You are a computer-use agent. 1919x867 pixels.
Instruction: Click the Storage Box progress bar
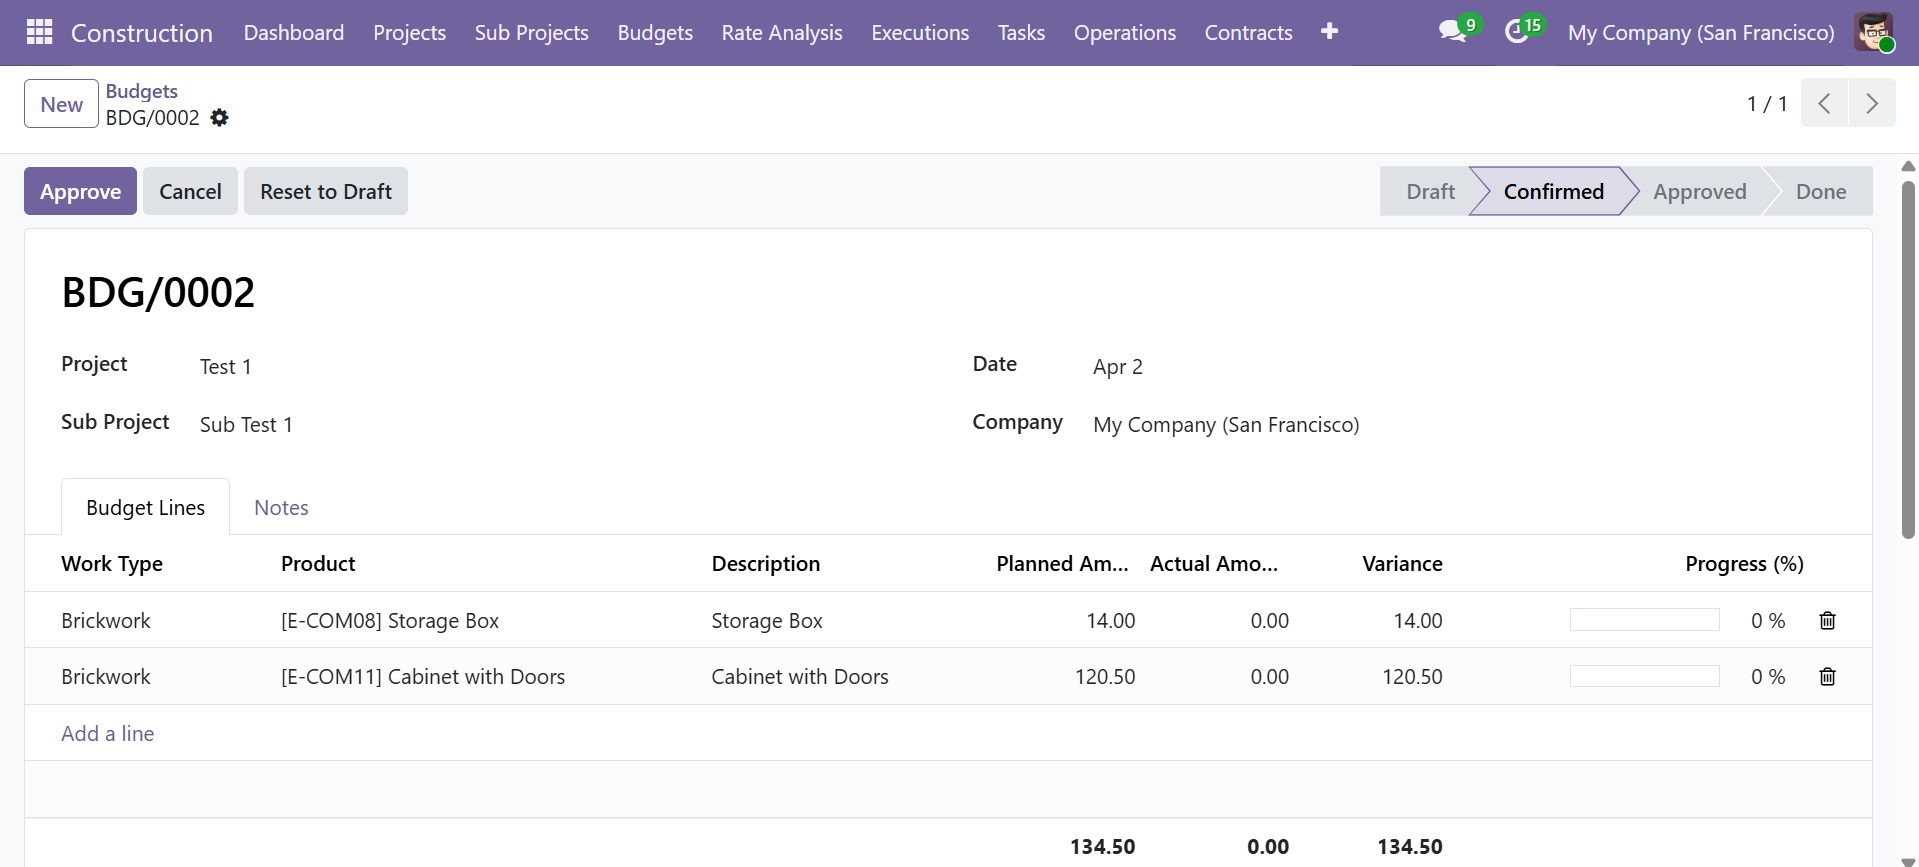[1644, 621]
